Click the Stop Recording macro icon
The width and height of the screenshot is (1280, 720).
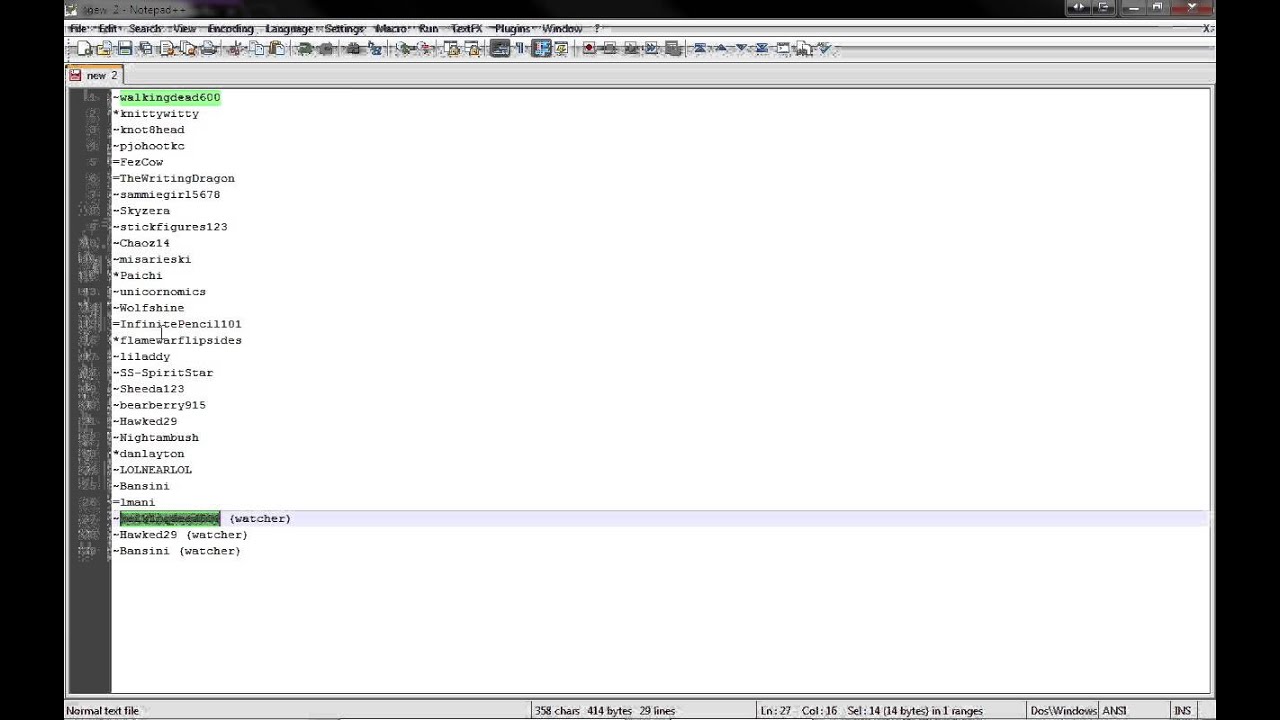click(x=610, y=48)
